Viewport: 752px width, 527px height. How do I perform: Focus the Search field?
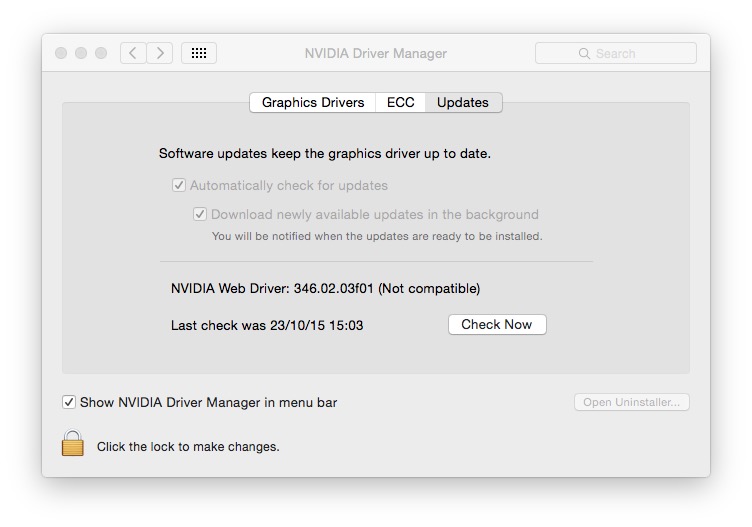[616, 53]
